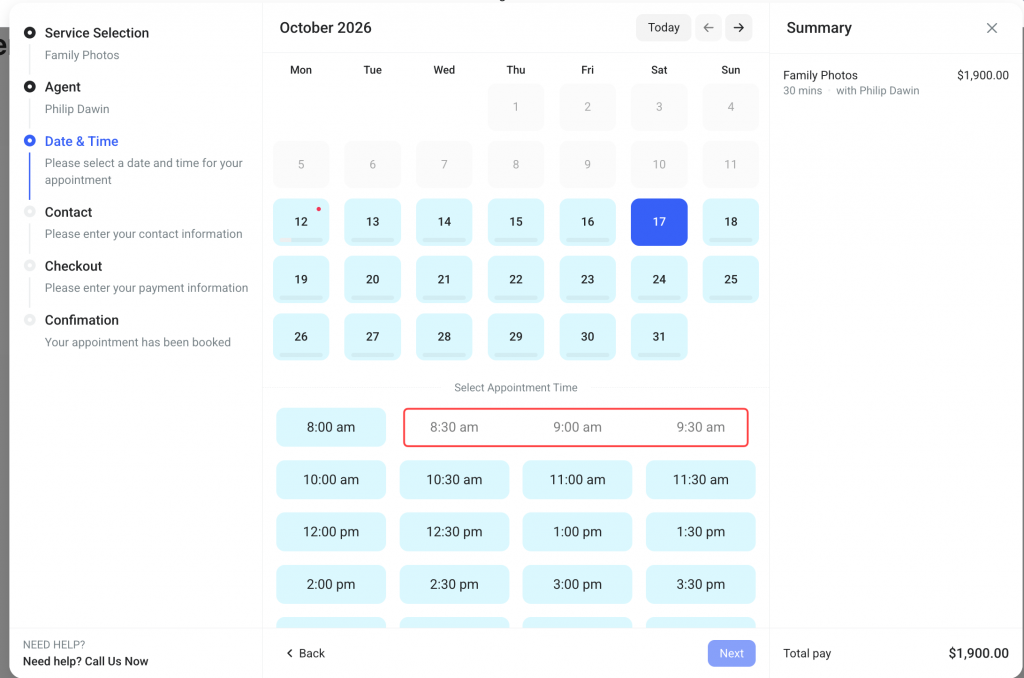
Task: Select the 1:00 pm time slot
Action: 577,532
